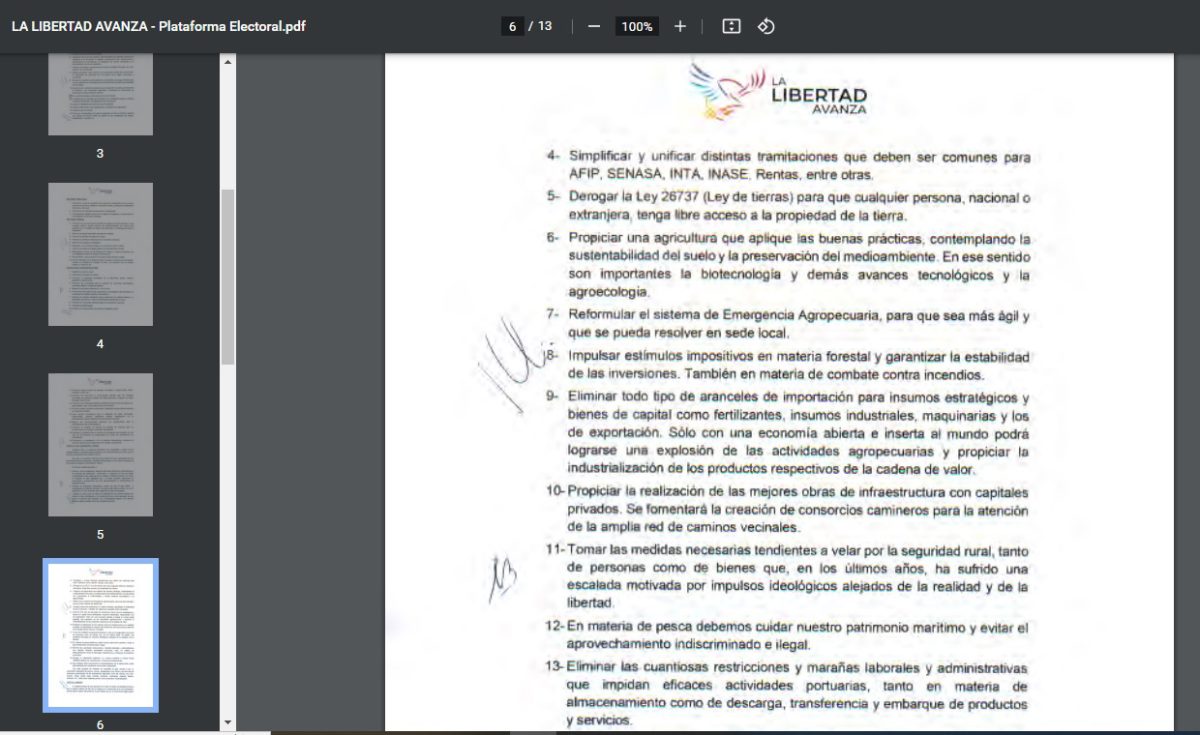This screenshot has width=1200, height=735.
Task: Click the current page number field
Action: (512, 26)
